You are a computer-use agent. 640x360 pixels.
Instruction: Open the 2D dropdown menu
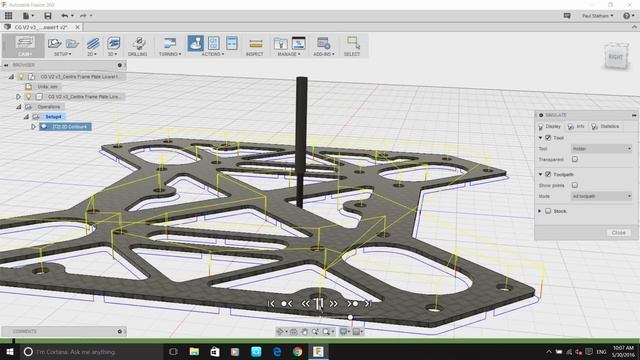click(x=92, y=54)
